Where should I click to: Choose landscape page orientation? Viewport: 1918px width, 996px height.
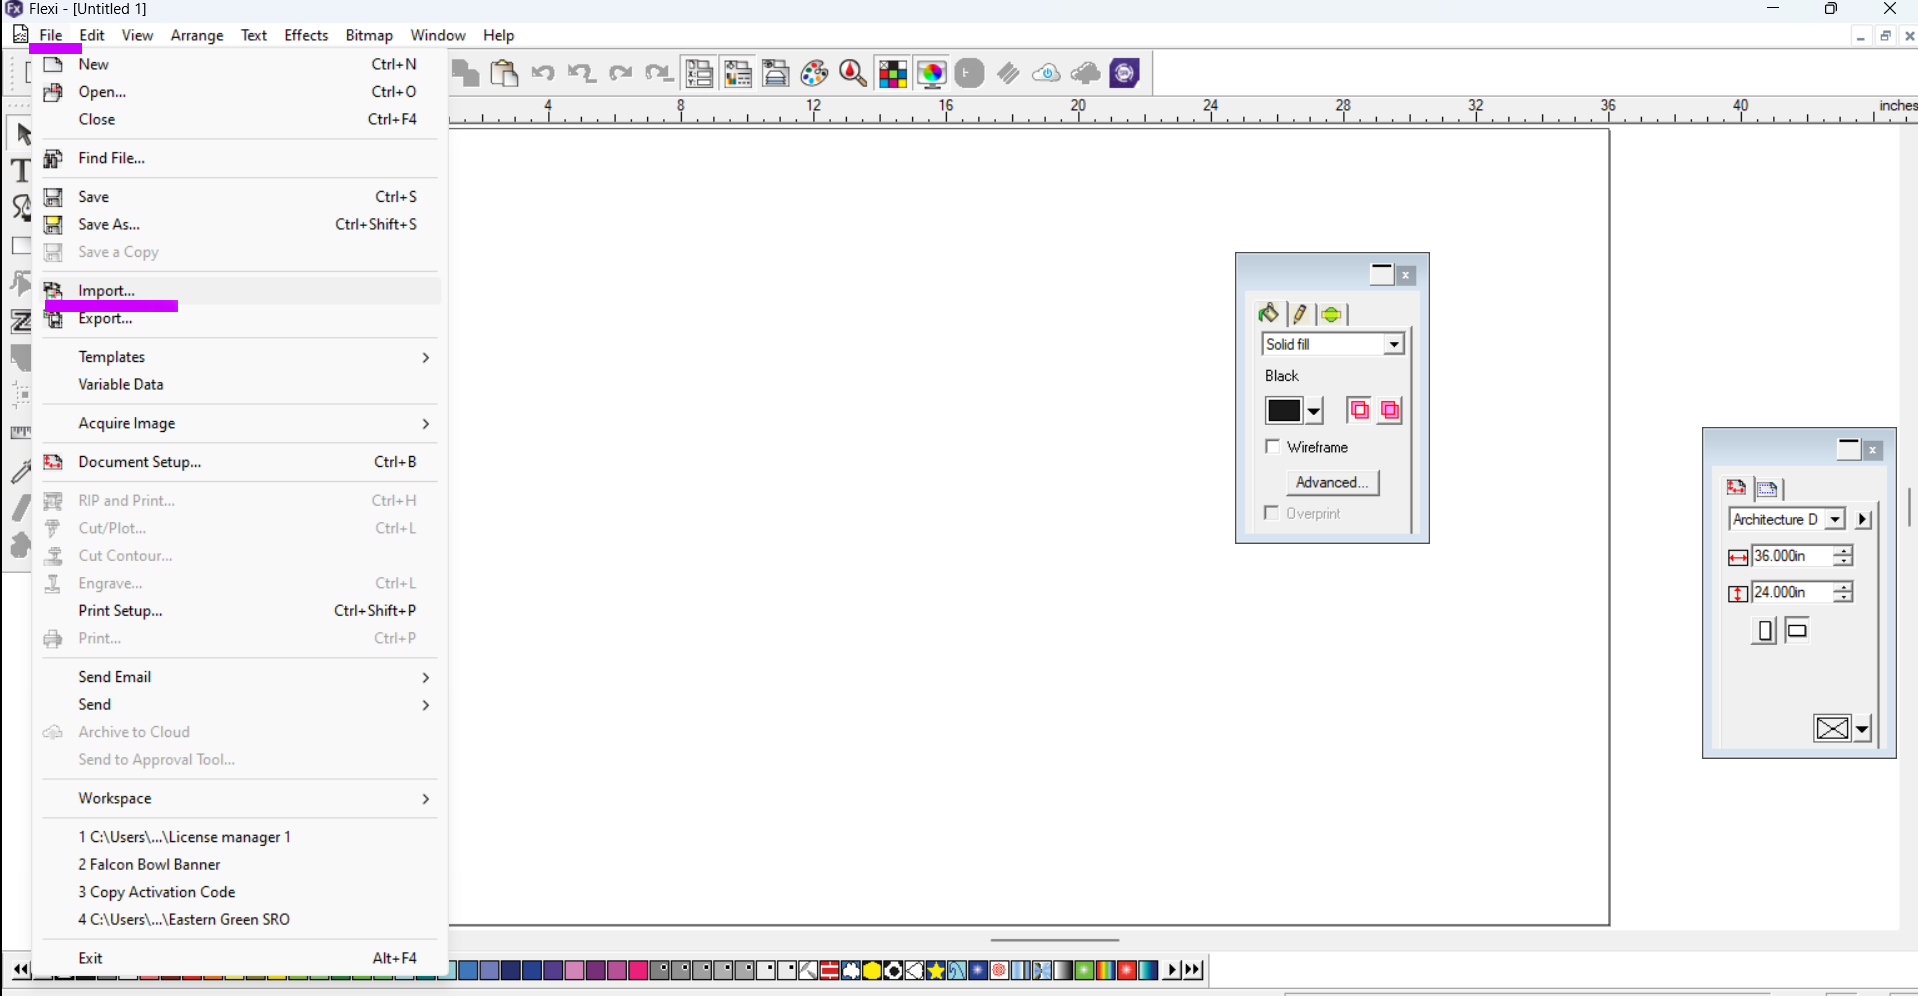coord(1797,631)
